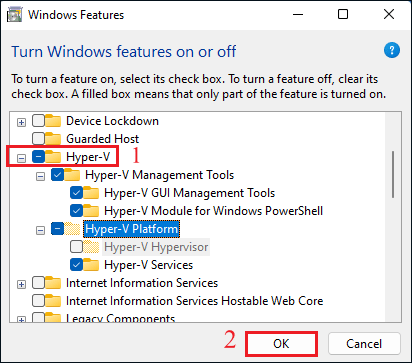
Task: Enable the Guarded Host checkbox
Action: (x=38, y=139)
